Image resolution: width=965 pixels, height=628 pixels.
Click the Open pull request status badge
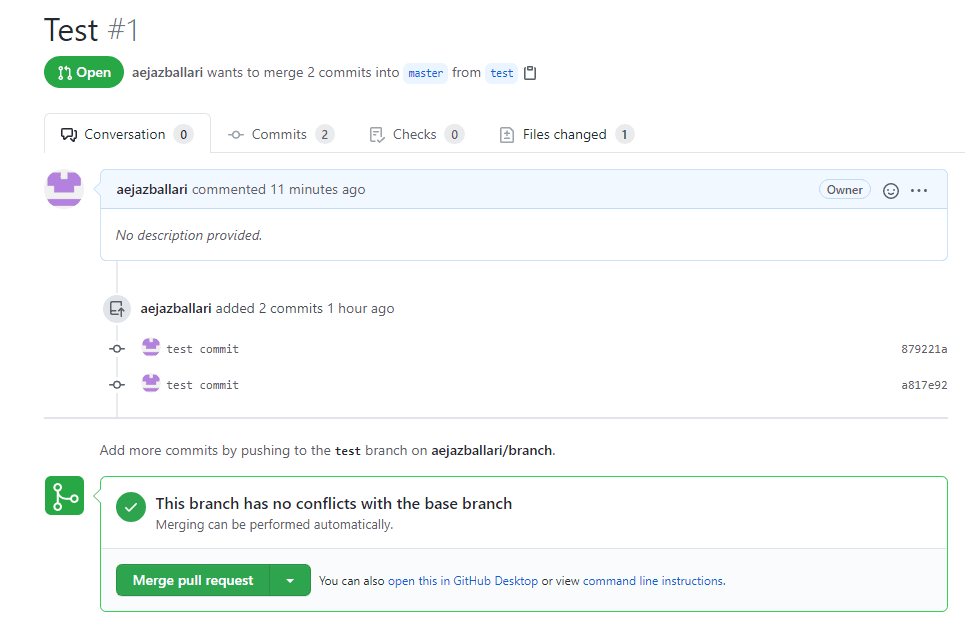(84, 73)
